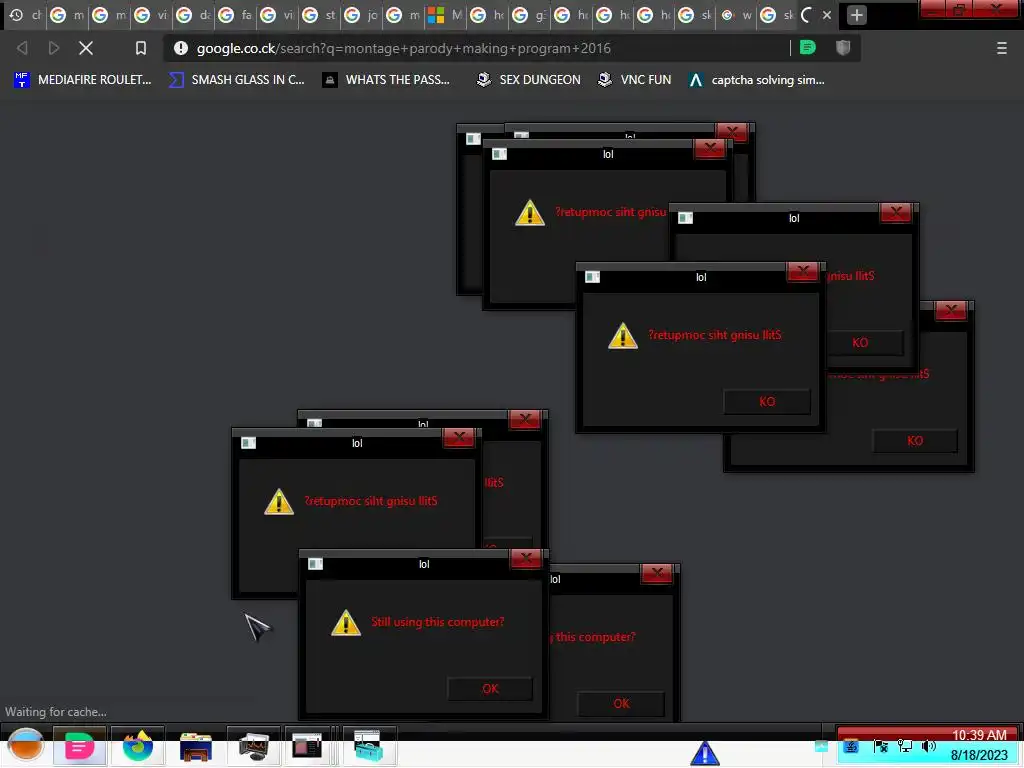The width and height of the screenshot is (1024, 768).
Task: Open the printer-like app icon on the taskbar
Action: coord(195,746)
